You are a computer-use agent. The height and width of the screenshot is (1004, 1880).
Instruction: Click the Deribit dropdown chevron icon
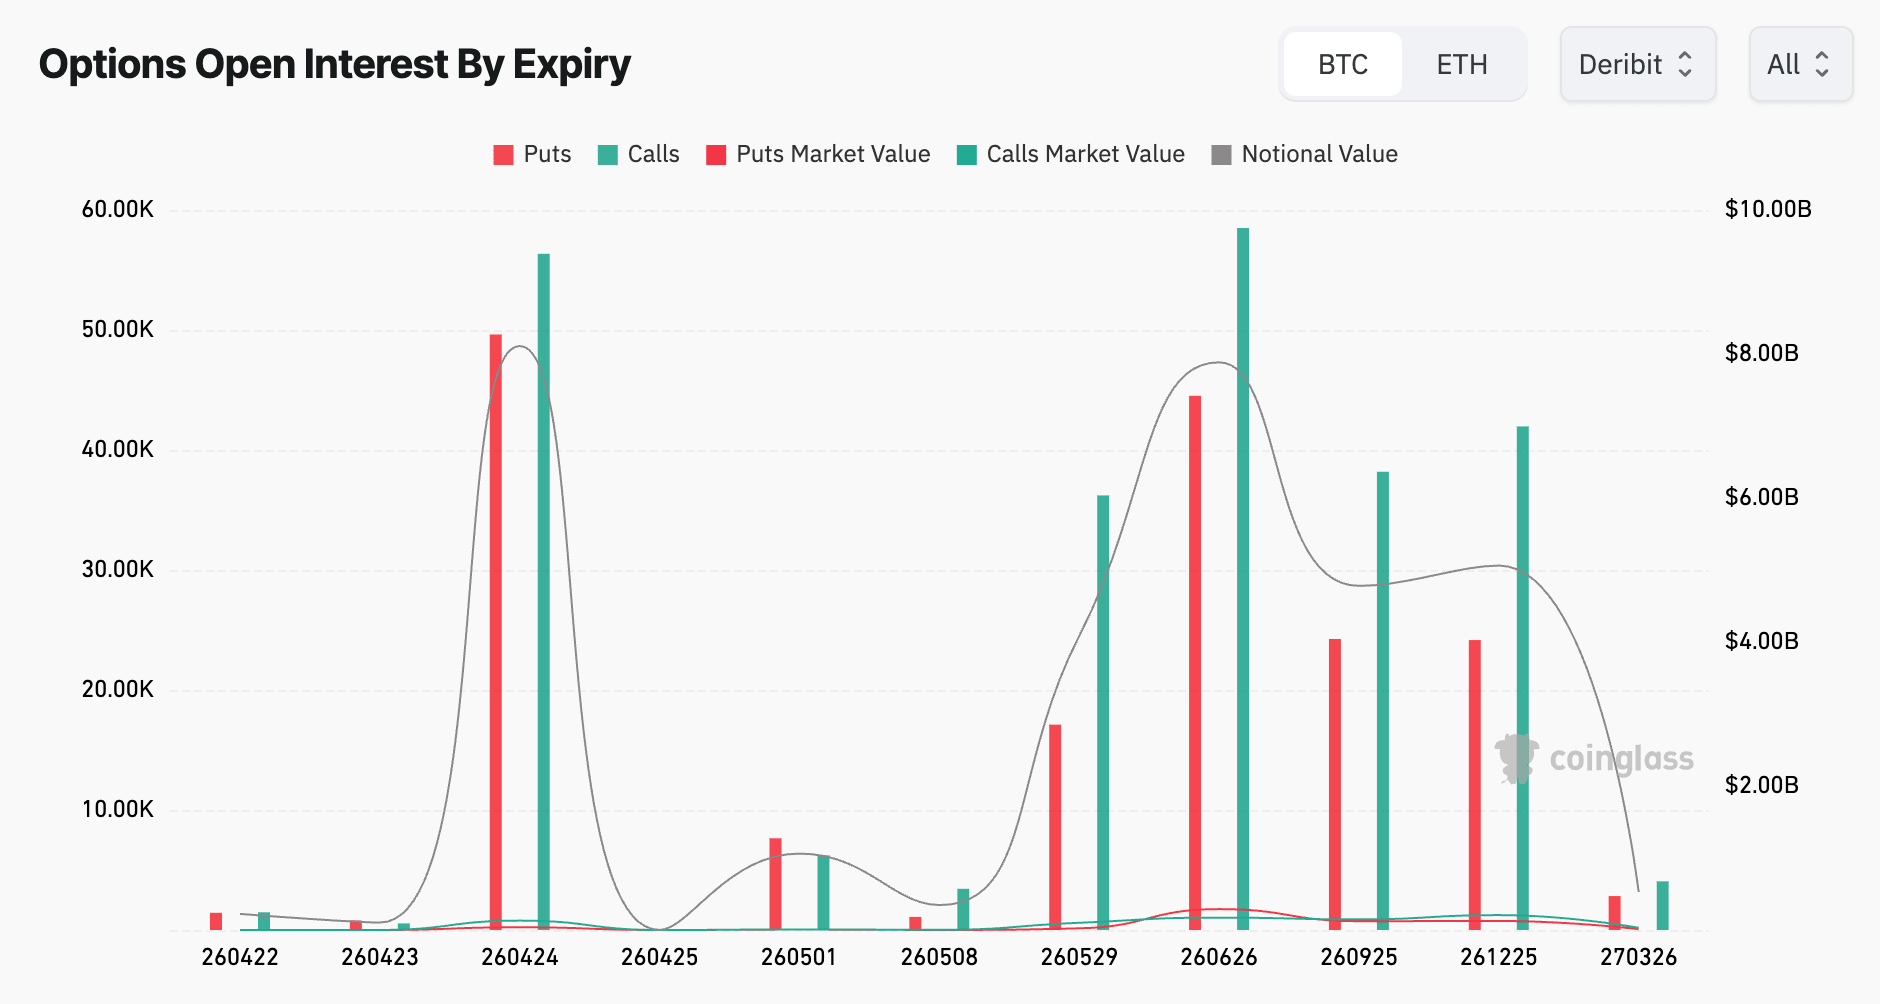pyautogui.click(x=1686, y=64)
